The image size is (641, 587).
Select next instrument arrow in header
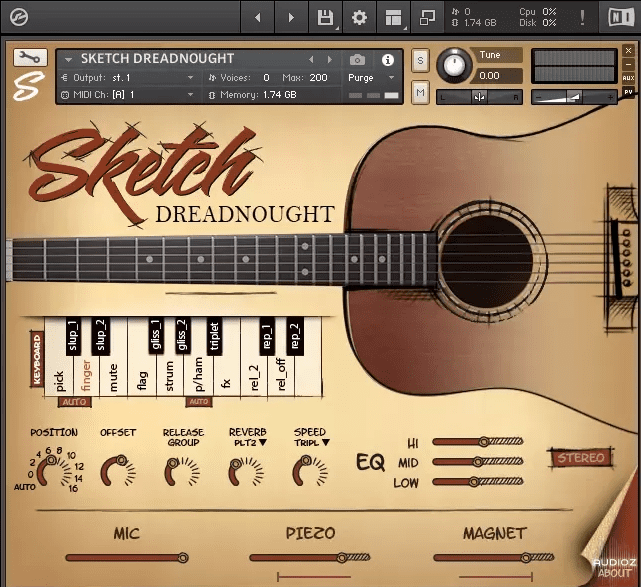[x=329, y=60]
